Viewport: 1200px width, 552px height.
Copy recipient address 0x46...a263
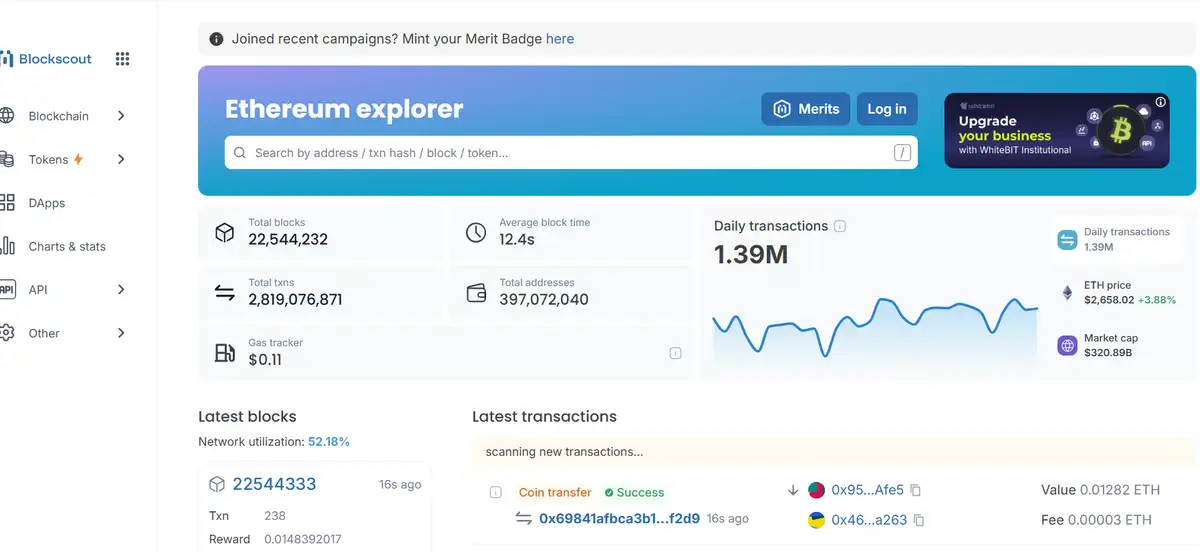point(919,520)
